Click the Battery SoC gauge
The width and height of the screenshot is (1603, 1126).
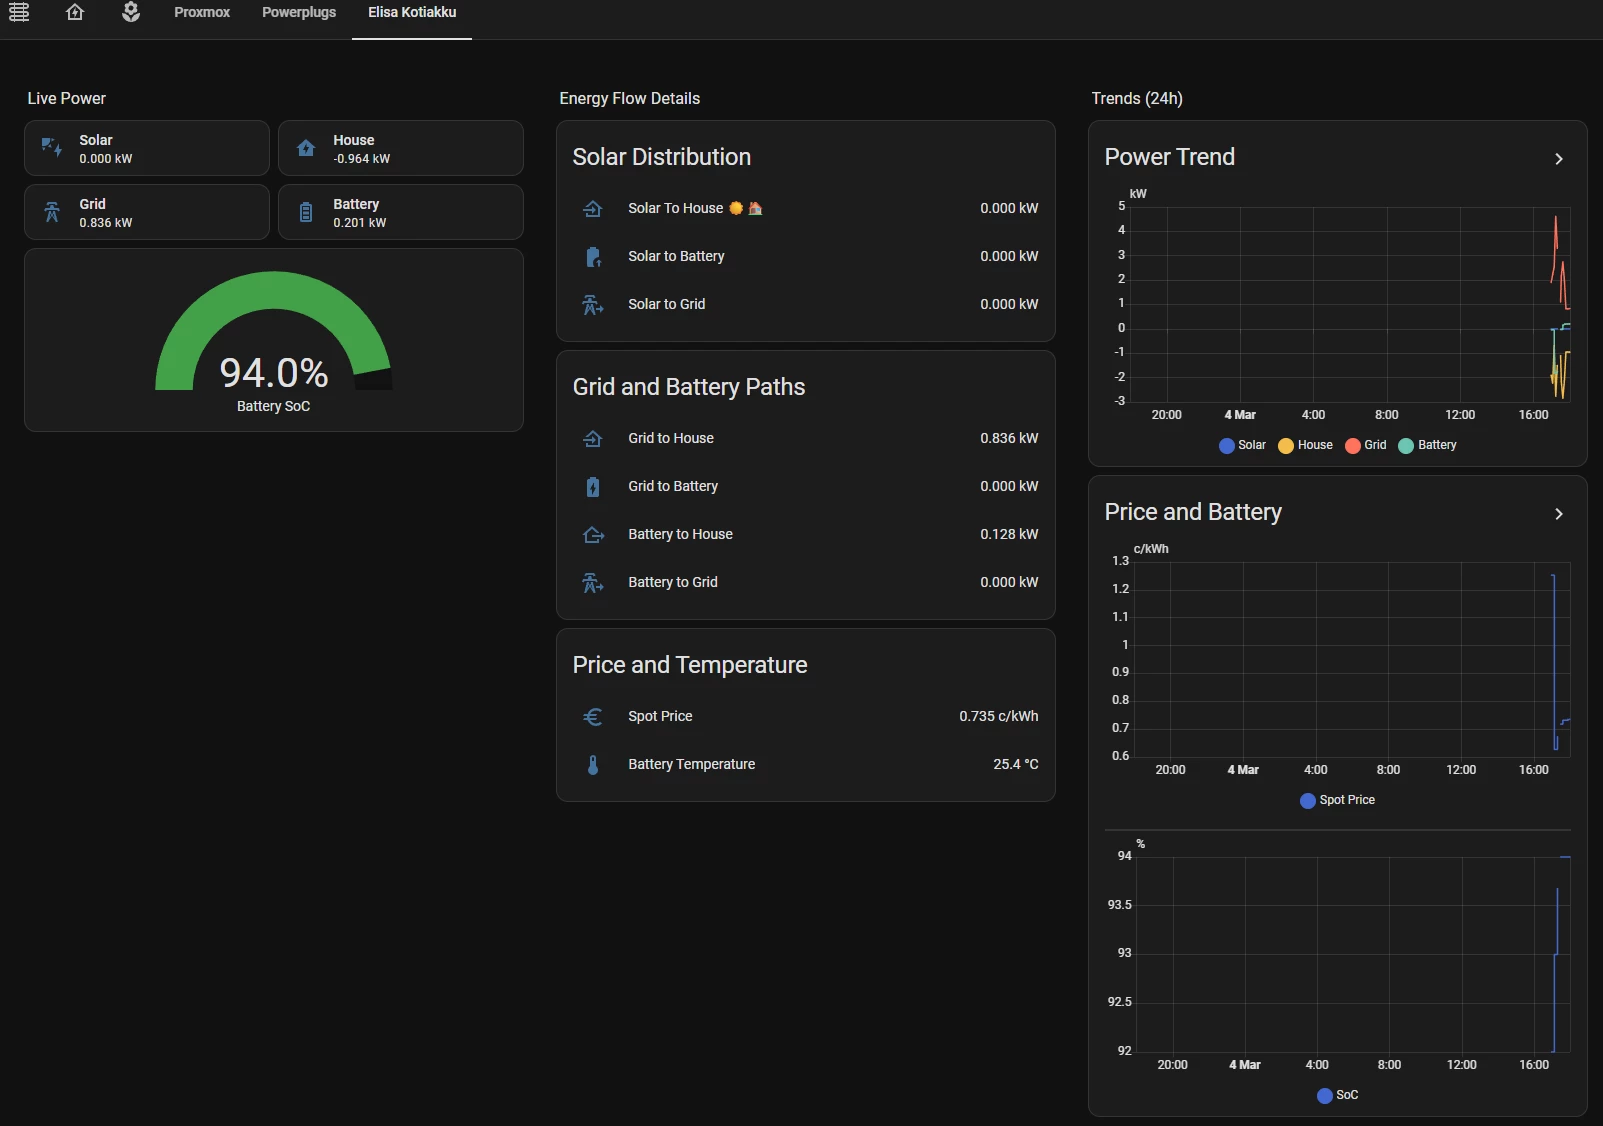[x=273, y=340]
